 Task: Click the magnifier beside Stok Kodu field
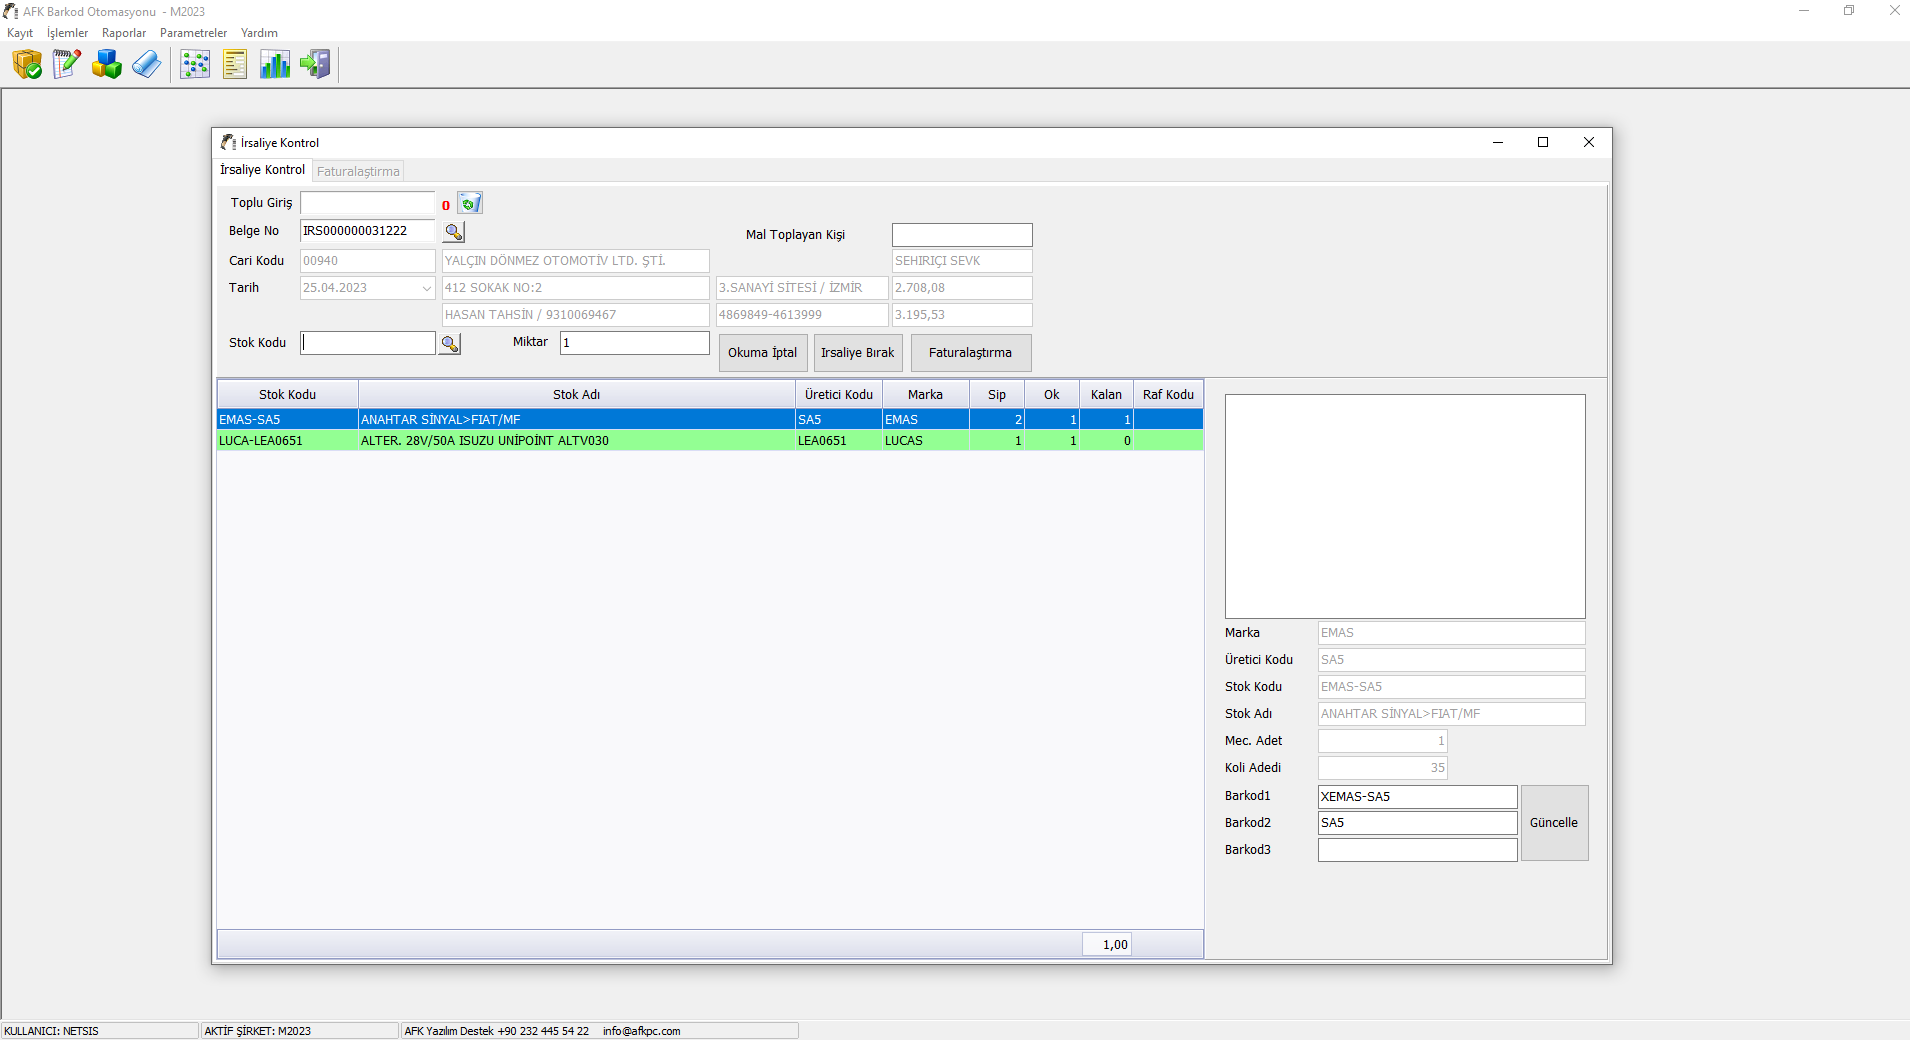(x=450, y=344)
